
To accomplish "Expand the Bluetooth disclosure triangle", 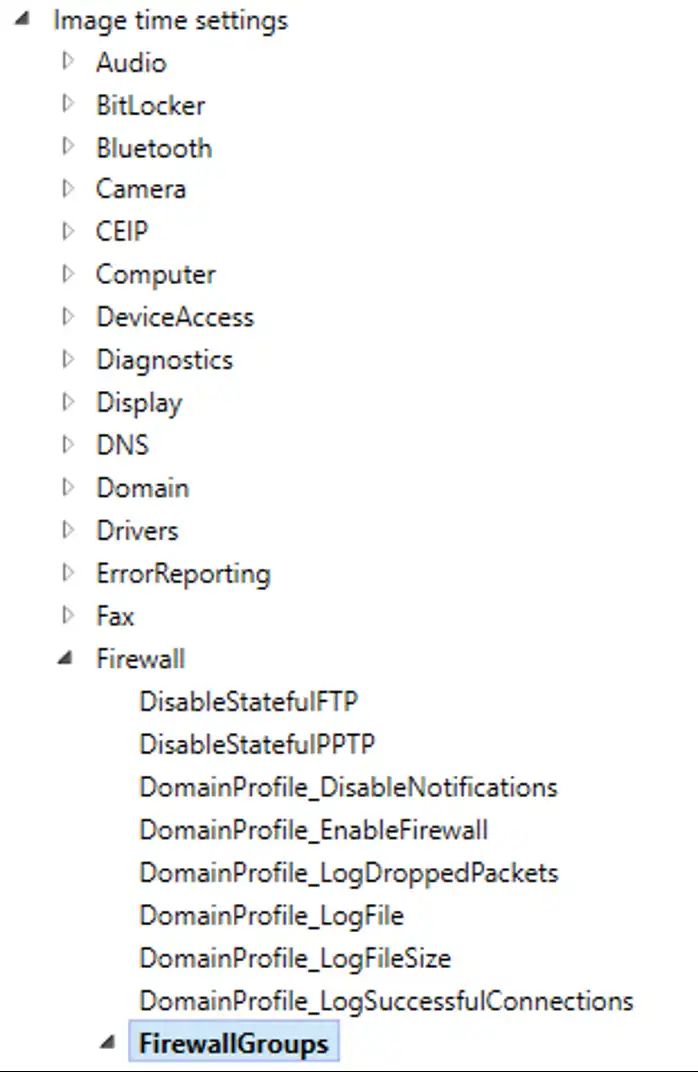I will pos(68,146).
